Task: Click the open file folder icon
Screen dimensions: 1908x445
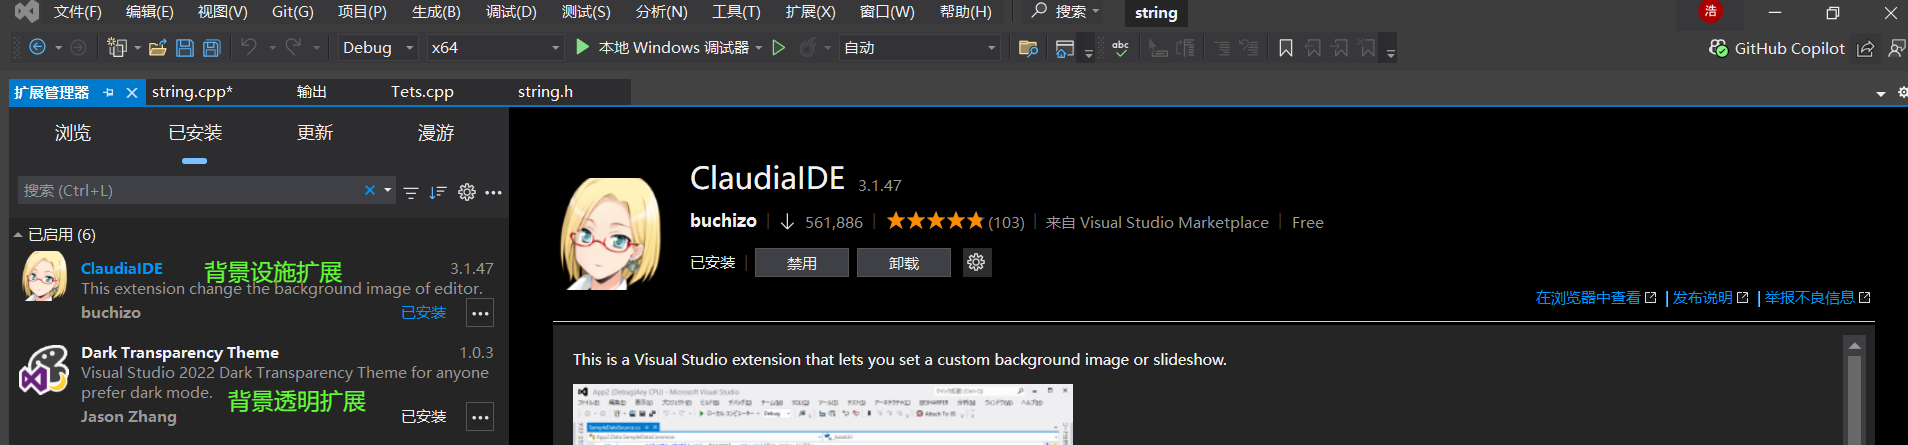Action: coord(157,47)
